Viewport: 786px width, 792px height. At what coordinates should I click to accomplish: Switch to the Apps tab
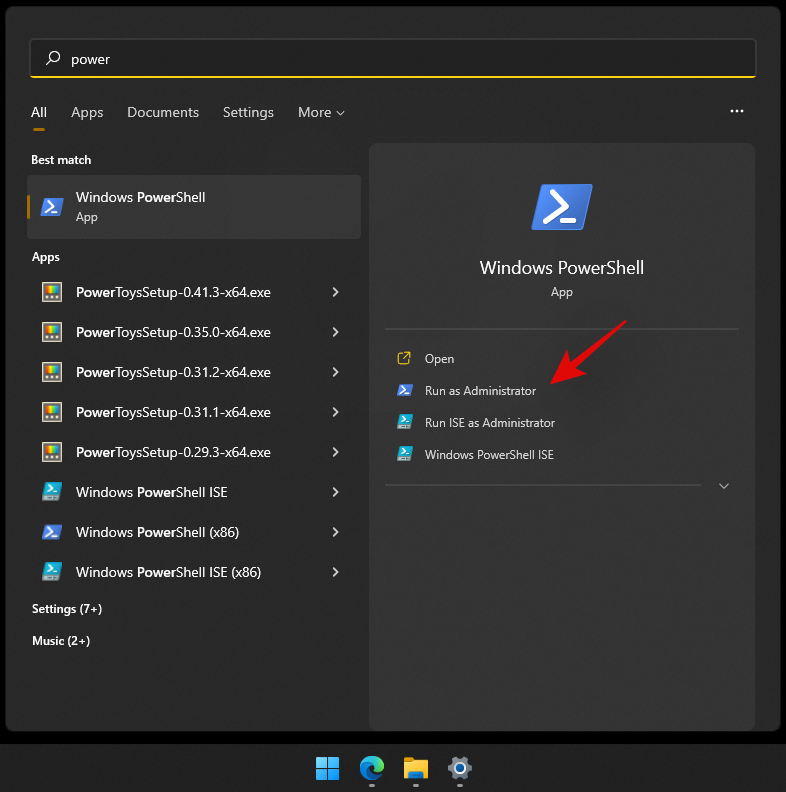(x=87, y=112)
